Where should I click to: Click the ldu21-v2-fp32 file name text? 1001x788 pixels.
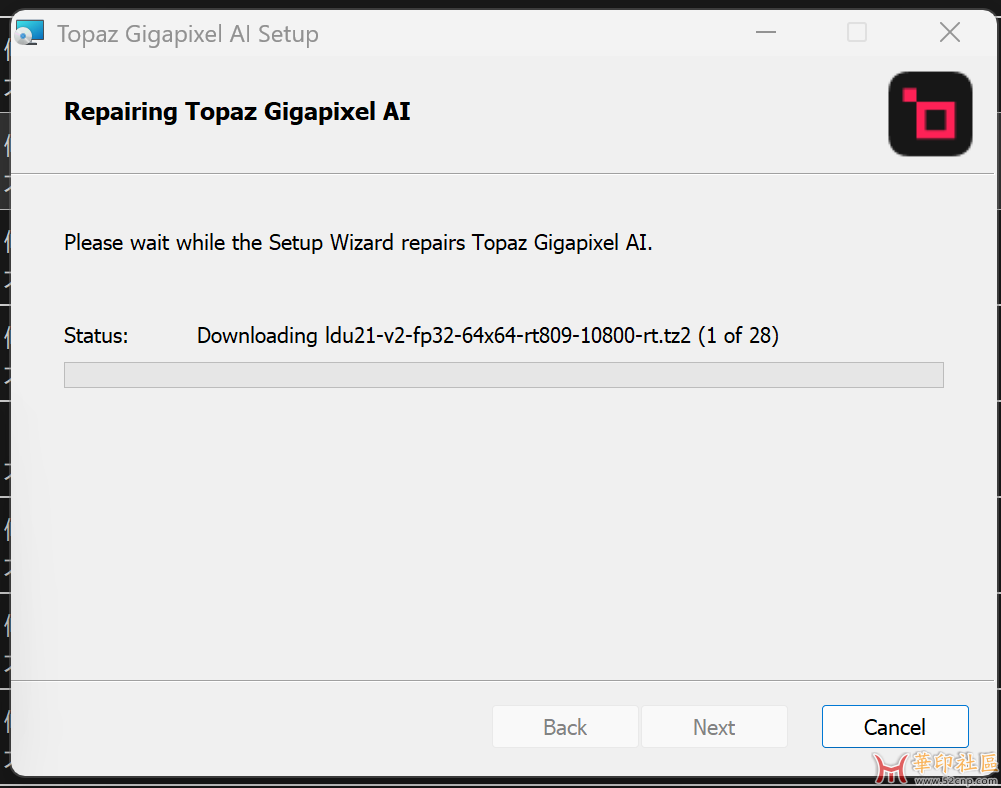click(x=508, y=336)
